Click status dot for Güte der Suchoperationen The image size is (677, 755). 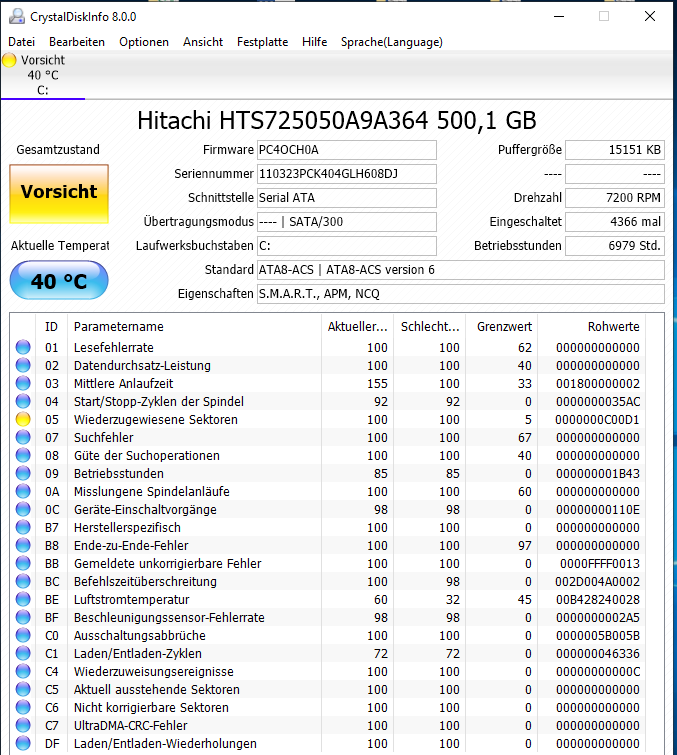pos(23,455)
